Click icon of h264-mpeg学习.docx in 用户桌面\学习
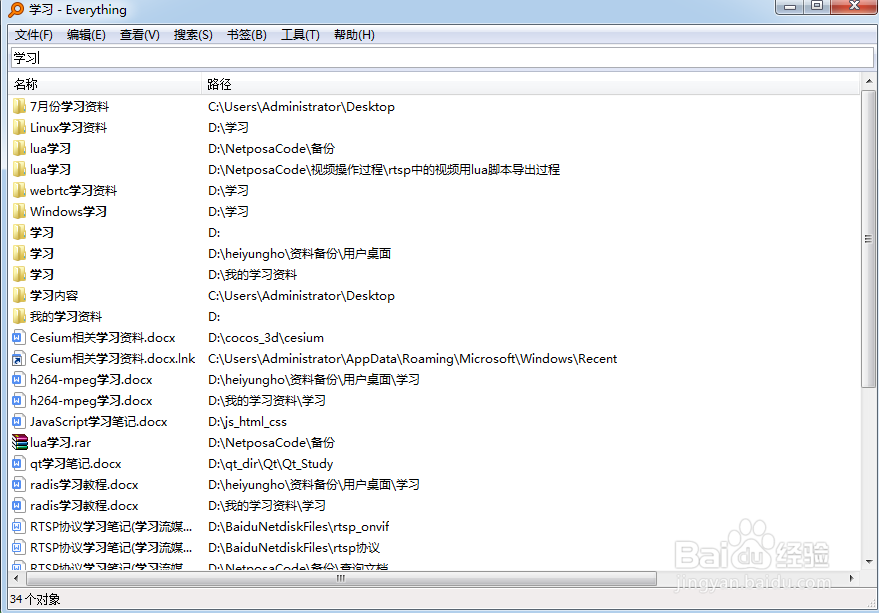Screen dimensions: 879x613 point(18,380)
